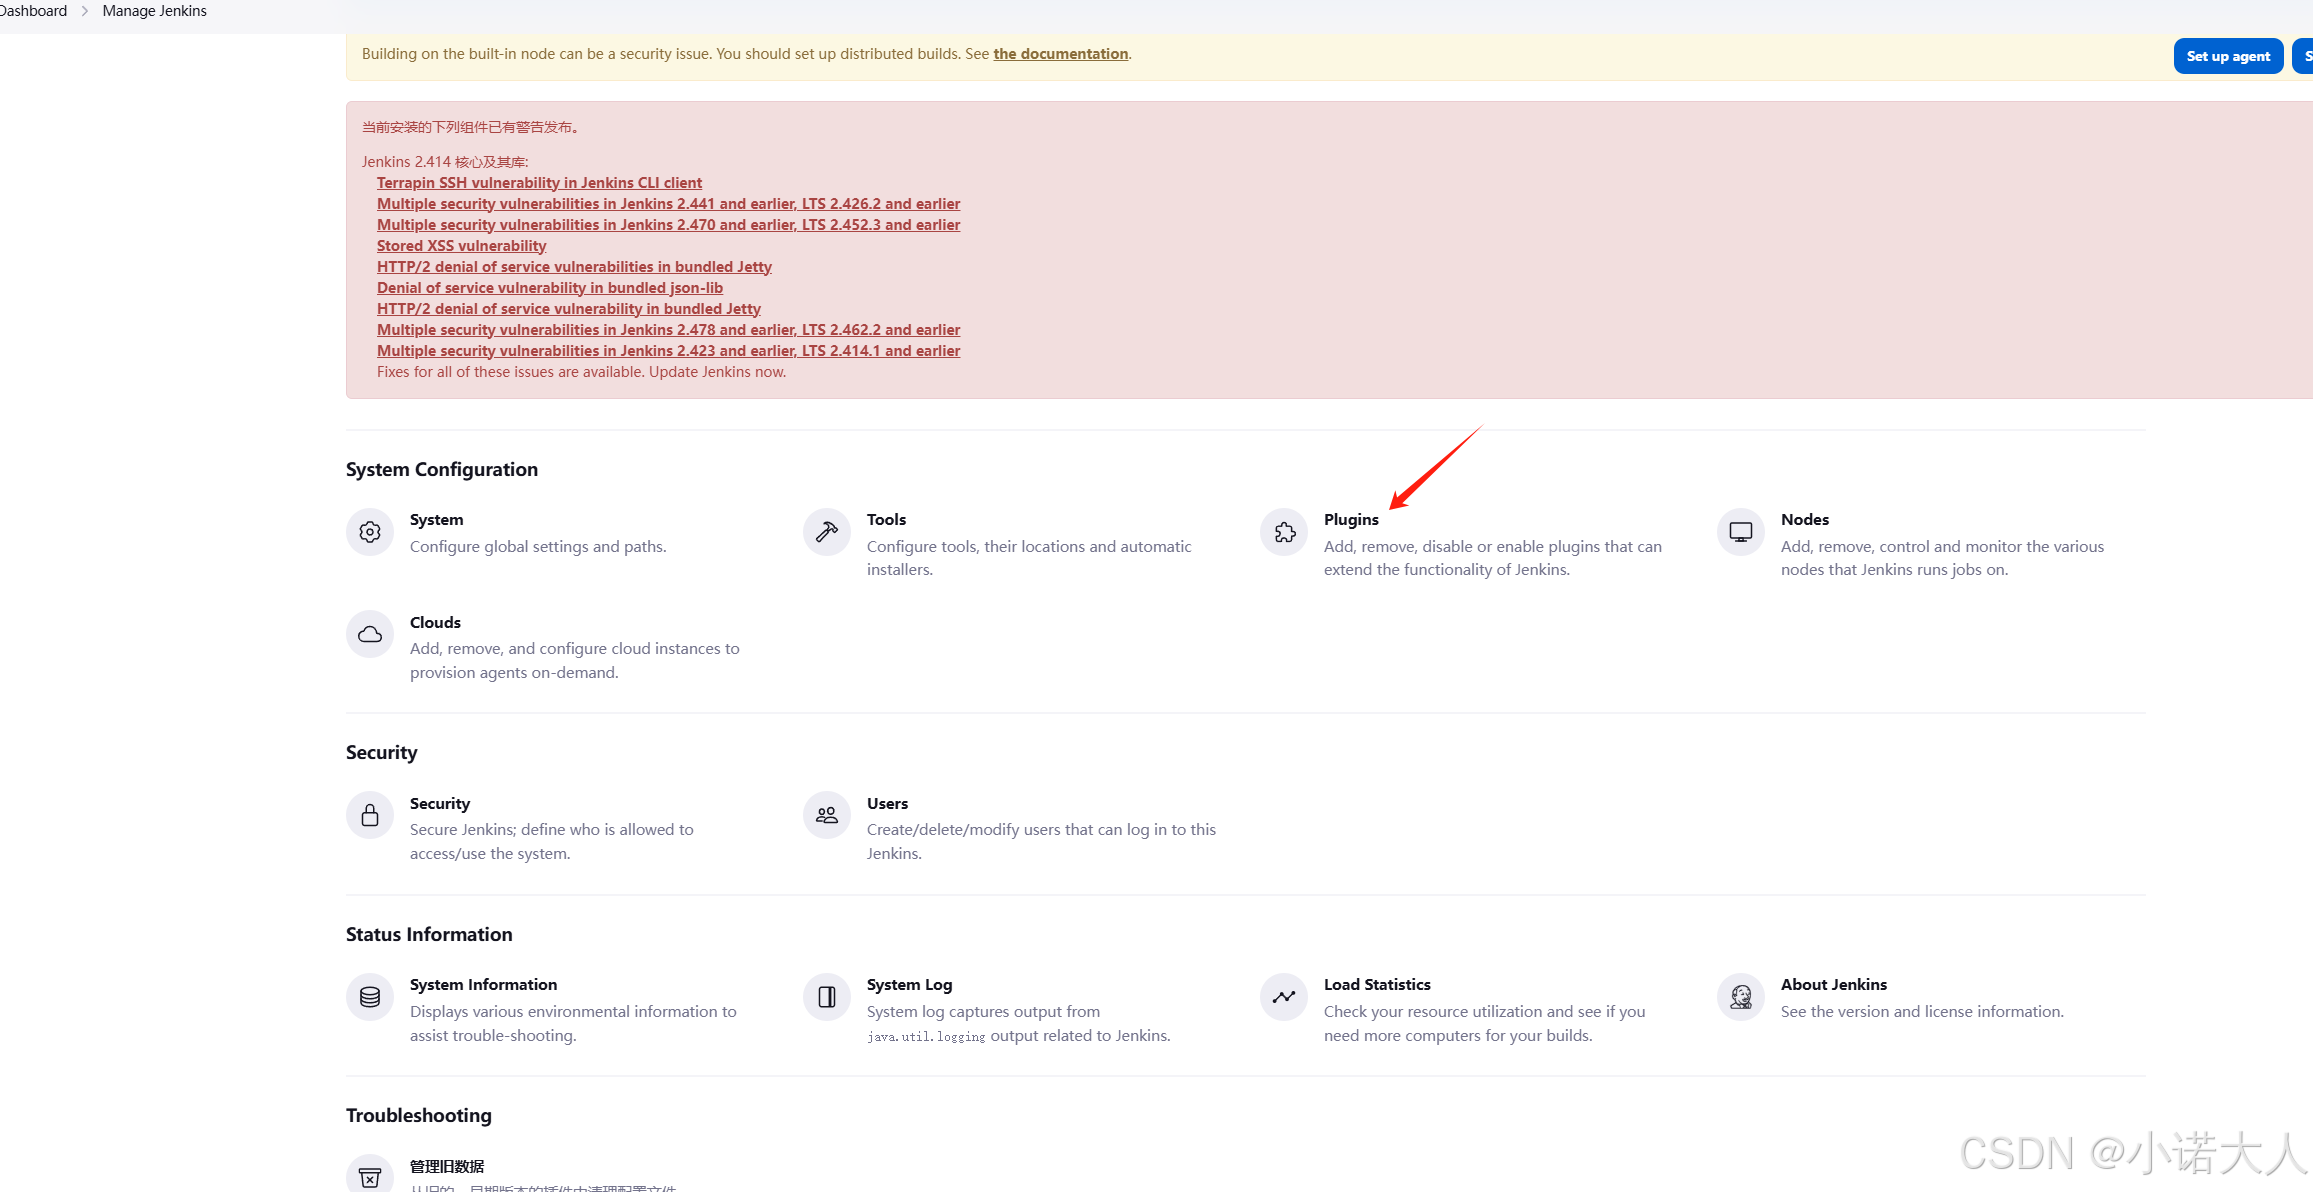Open HTTP/2 denial of service vulnerabilities Jetty link
Screen dimensions: 2313x1192
(574, 267)
